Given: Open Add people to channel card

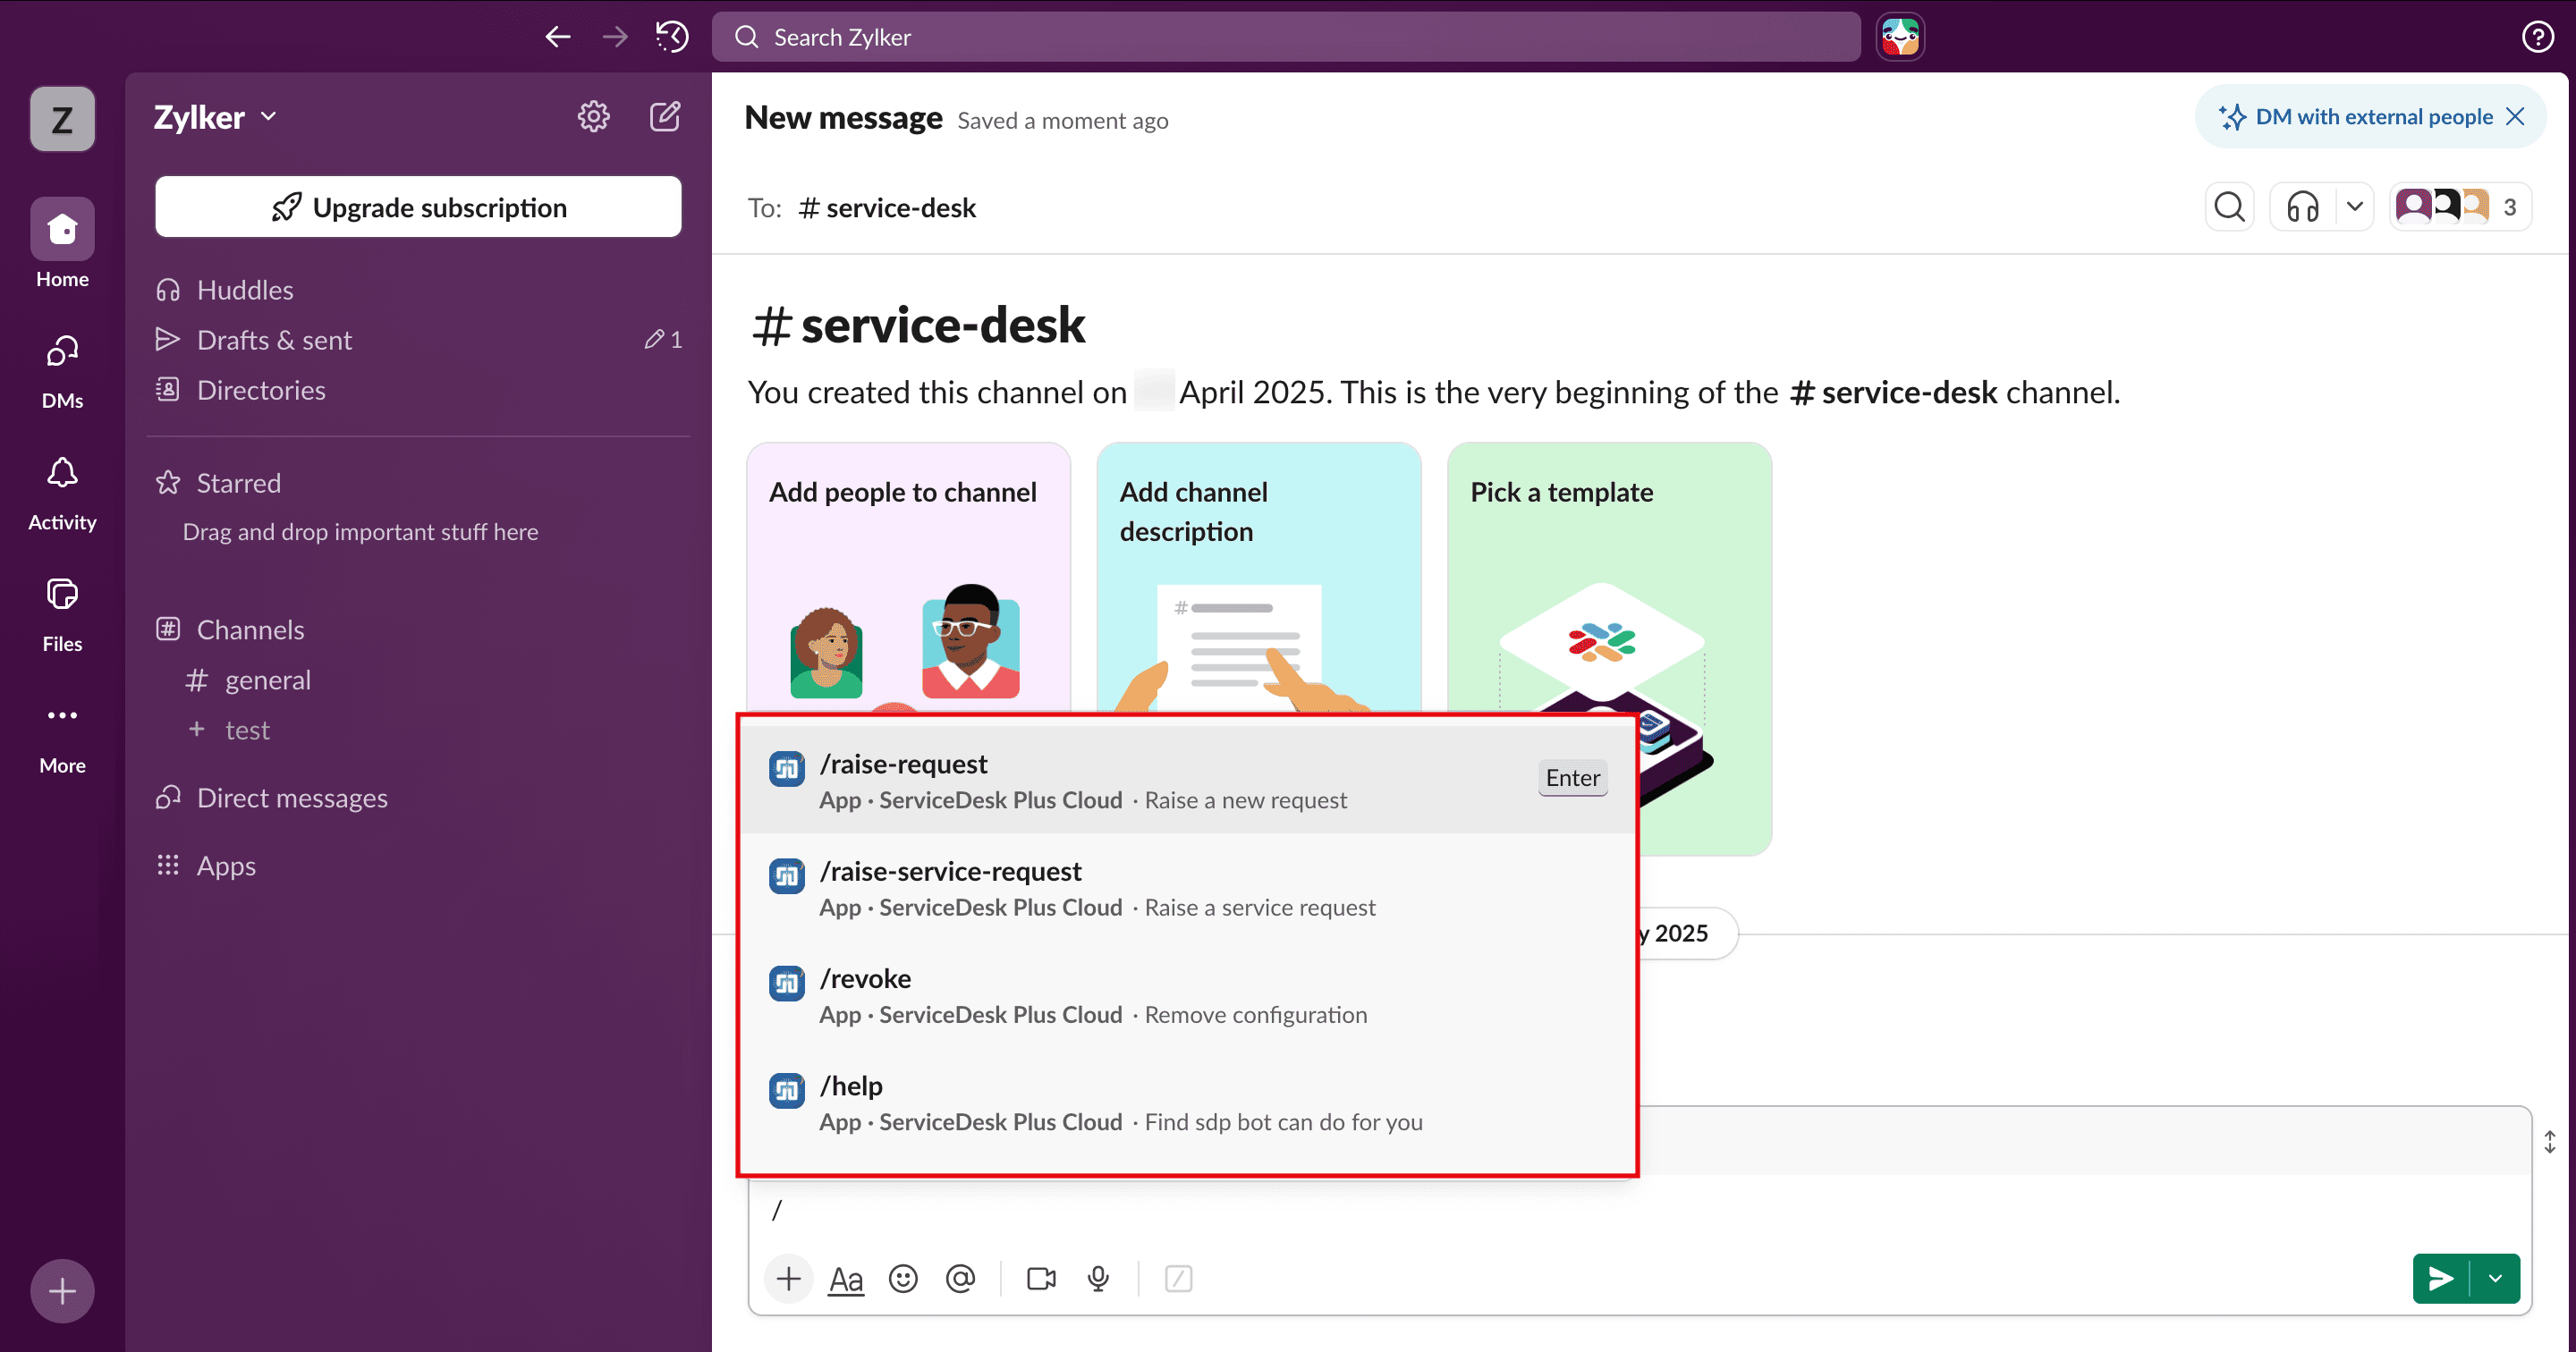Looking at the screenshot, I should [908, 576].
